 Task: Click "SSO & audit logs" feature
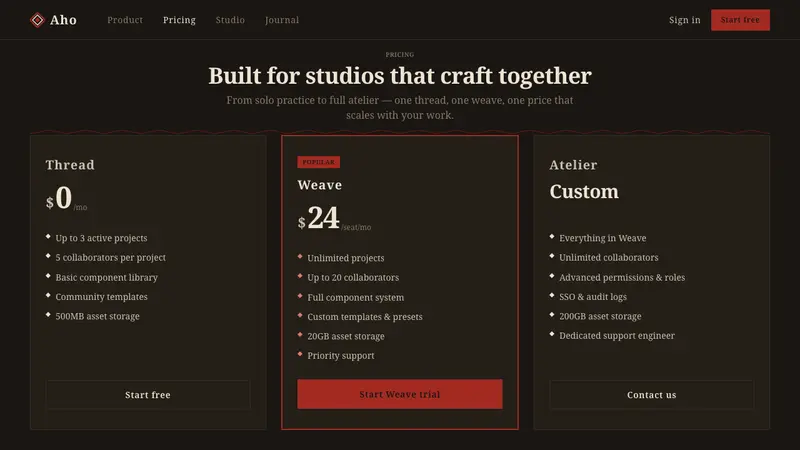[592, 296]
